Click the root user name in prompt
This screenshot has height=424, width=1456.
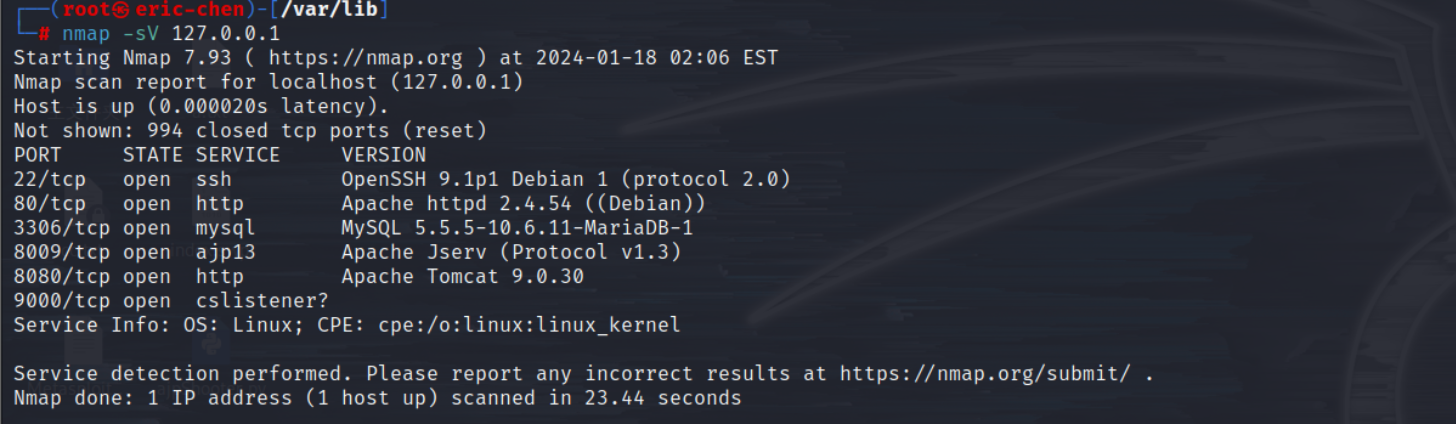point(86,10)
